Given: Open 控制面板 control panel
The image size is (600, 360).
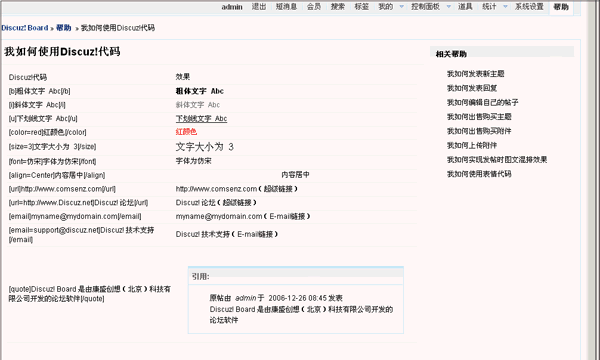Looking at the screenshot, I should pyautogui.click(x=425, y=7).
